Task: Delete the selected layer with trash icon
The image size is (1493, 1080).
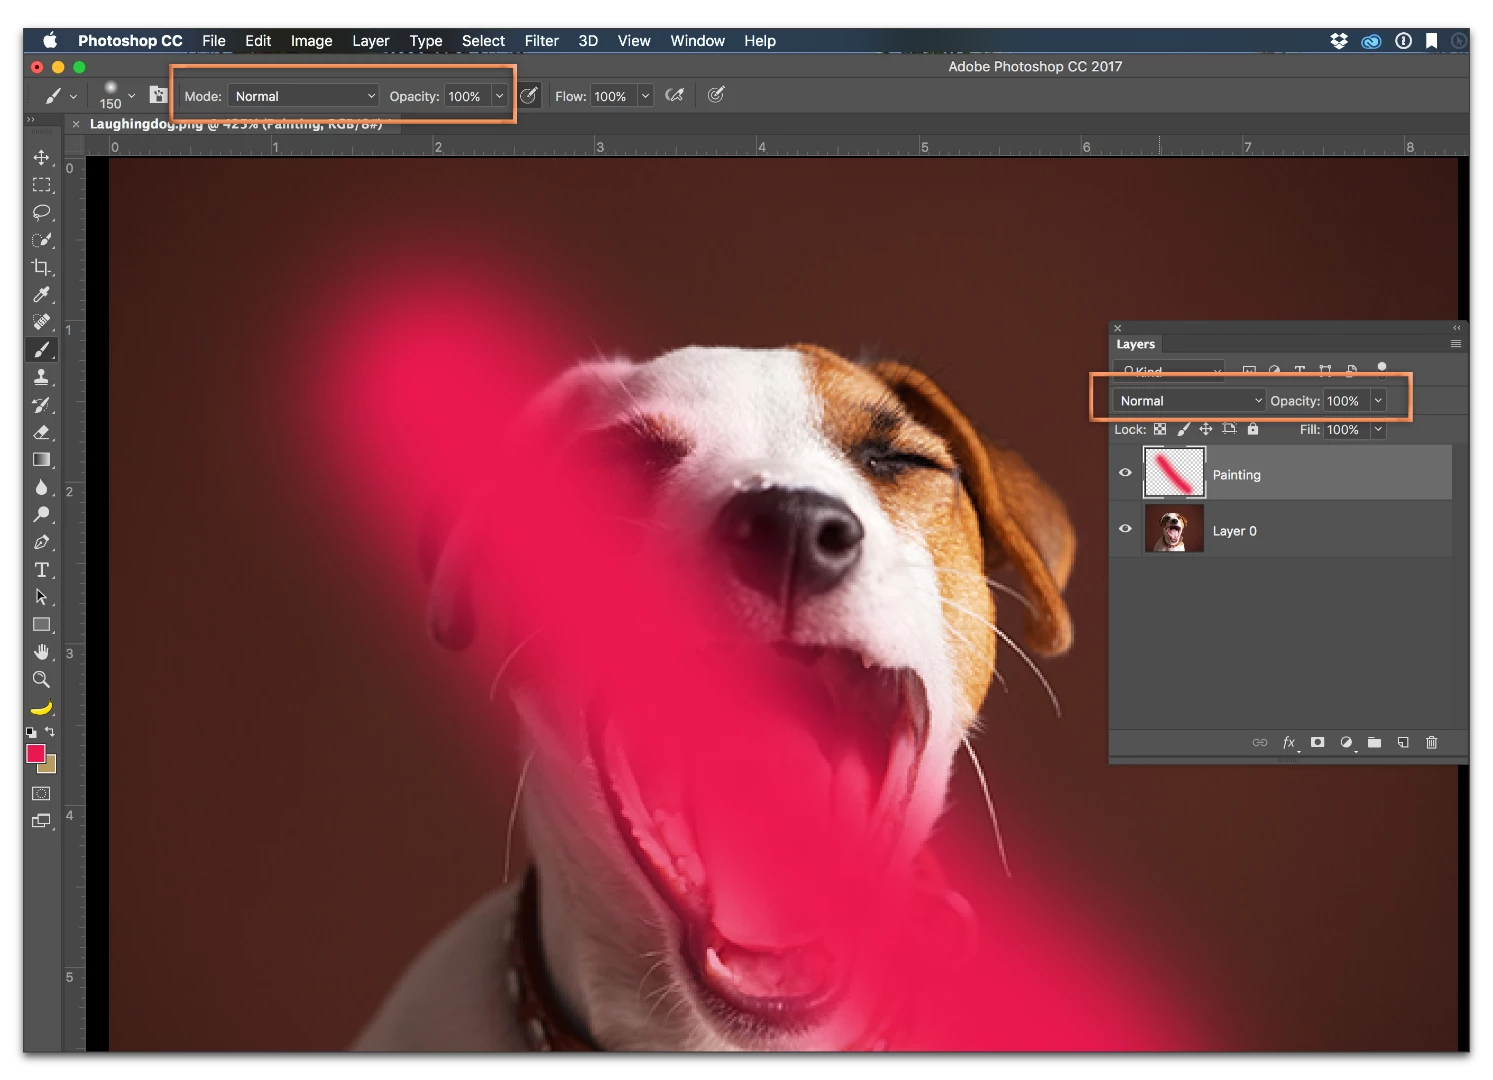Action: coord(1431,742)
